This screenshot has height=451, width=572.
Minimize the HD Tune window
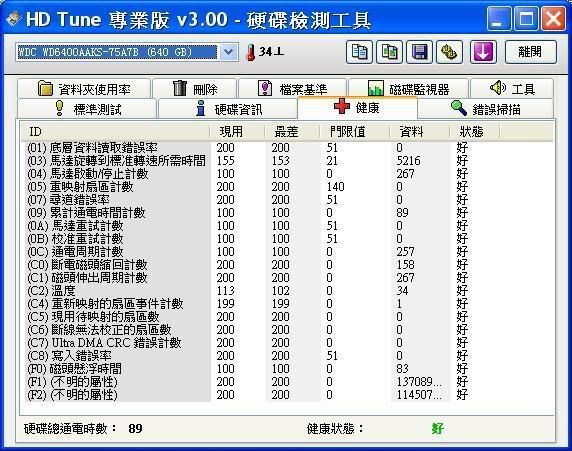(499, 19)
